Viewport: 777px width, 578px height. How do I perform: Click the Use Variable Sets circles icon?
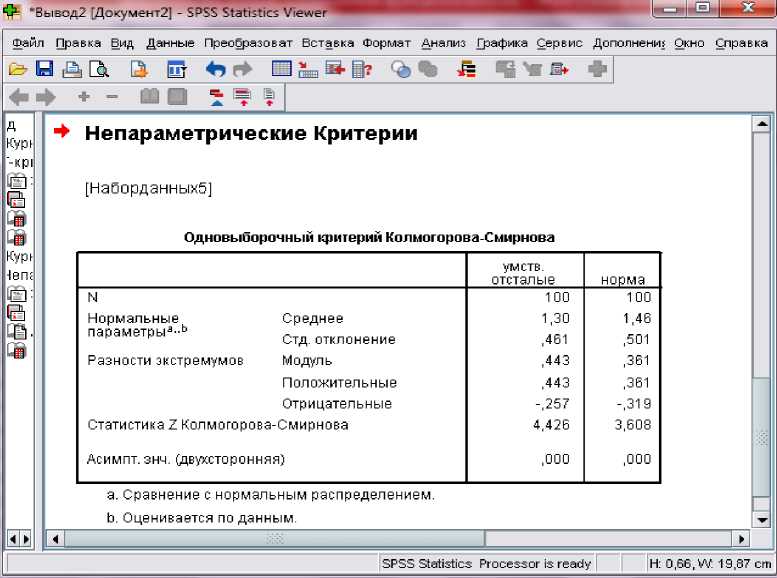point(400,69)
